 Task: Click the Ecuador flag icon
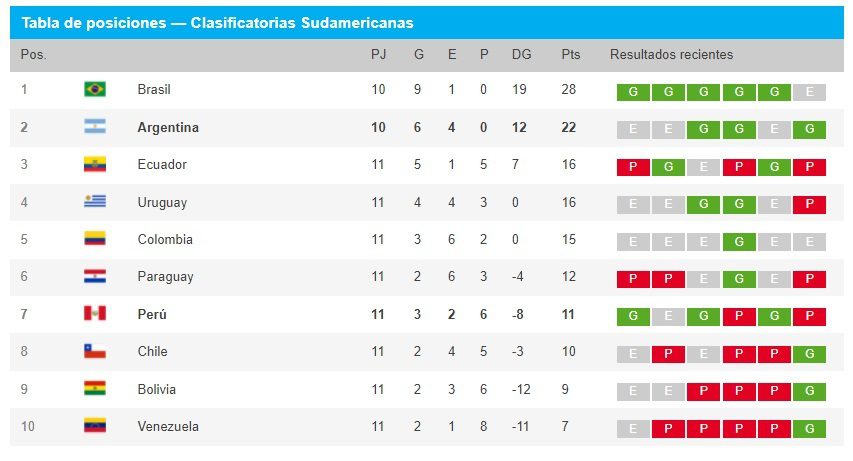click(95, 165)
